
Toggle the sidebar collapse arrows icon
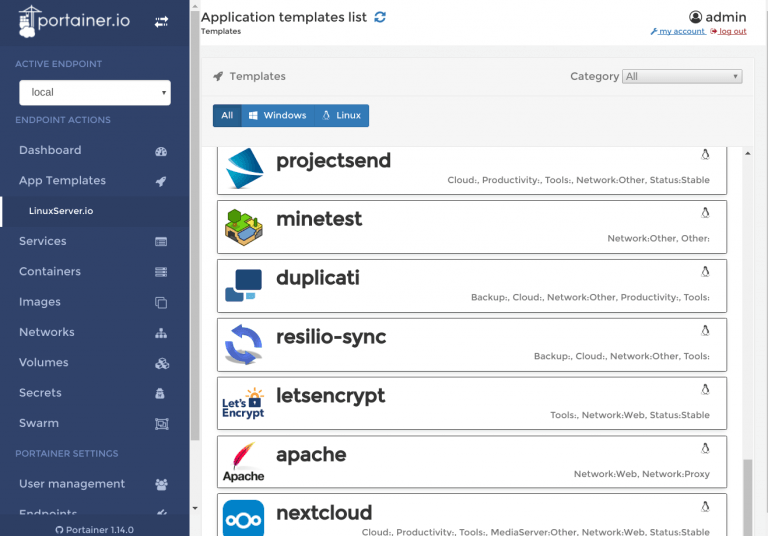pos(161,21)
